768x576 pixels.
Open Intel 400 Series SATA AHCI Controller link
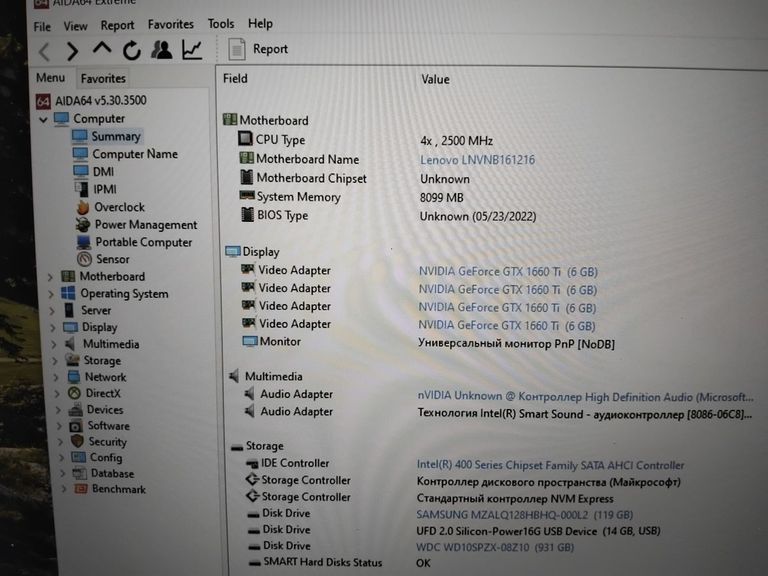(x=551, y=464)
